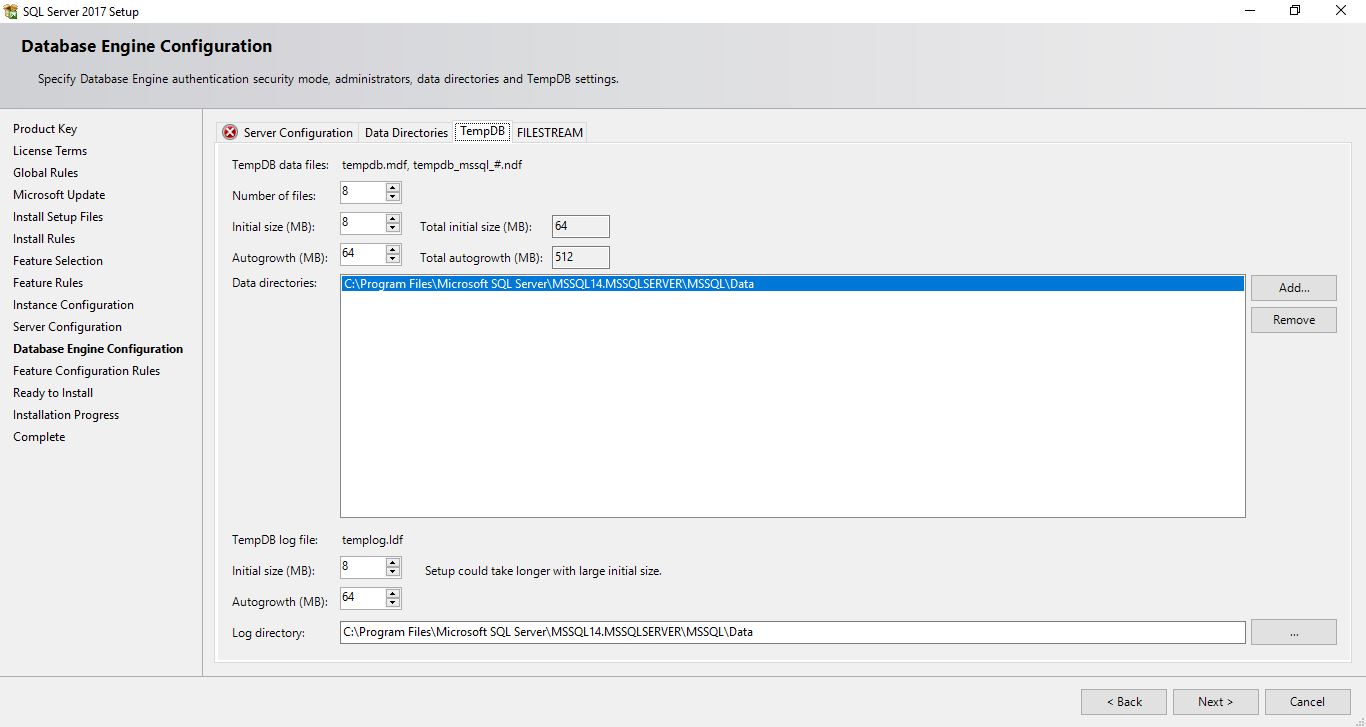Increase TempDB log Autogrowth with the spinner
This screenshot has width=1366, height=727.
[393, 592]
